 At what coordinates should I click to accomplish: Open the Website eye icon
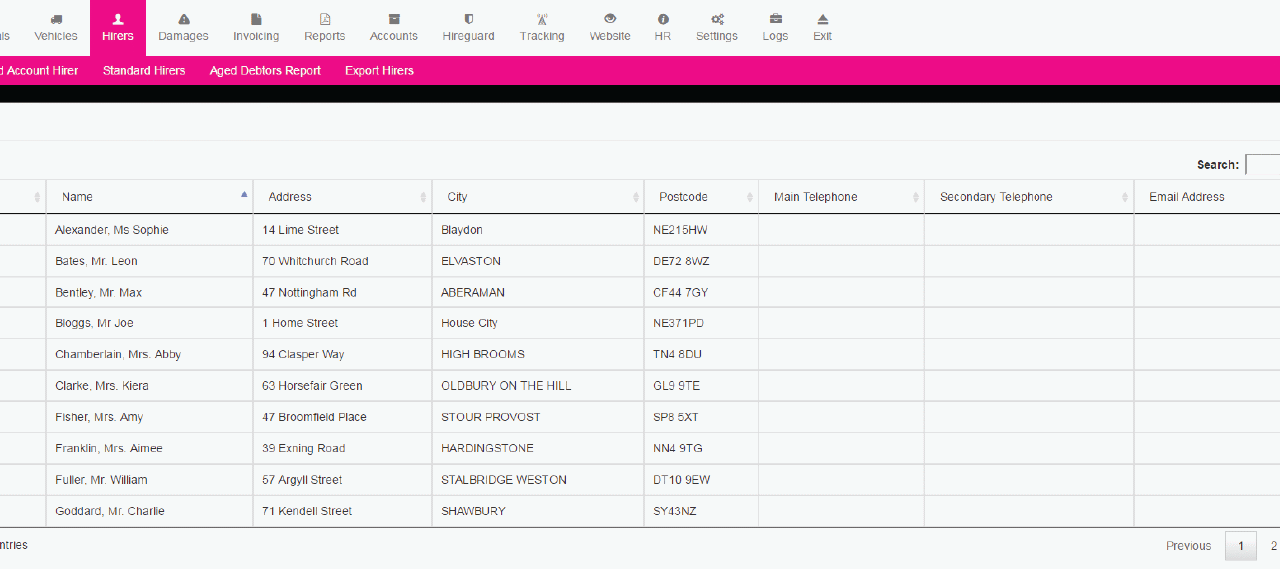(610, 19)
